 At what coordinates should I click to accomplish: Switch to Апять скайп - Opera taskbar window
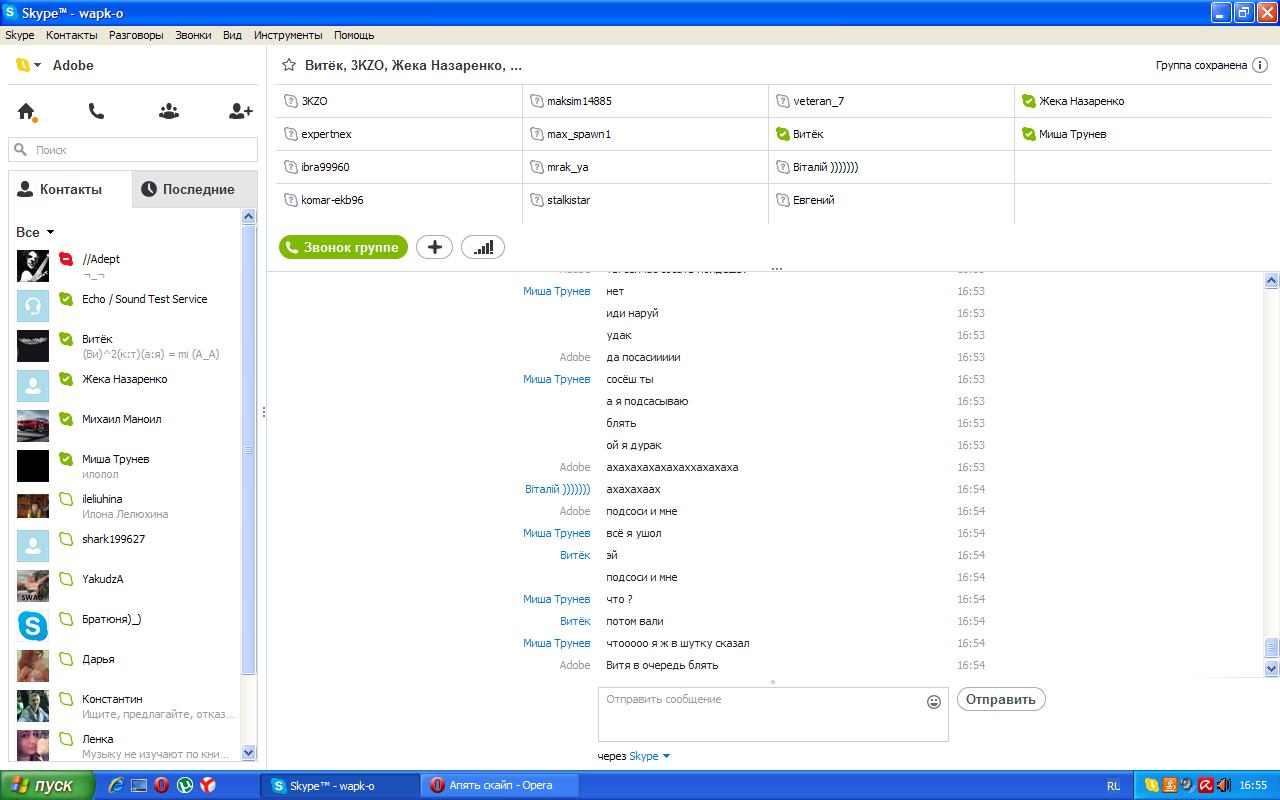[x=500, y=785]
